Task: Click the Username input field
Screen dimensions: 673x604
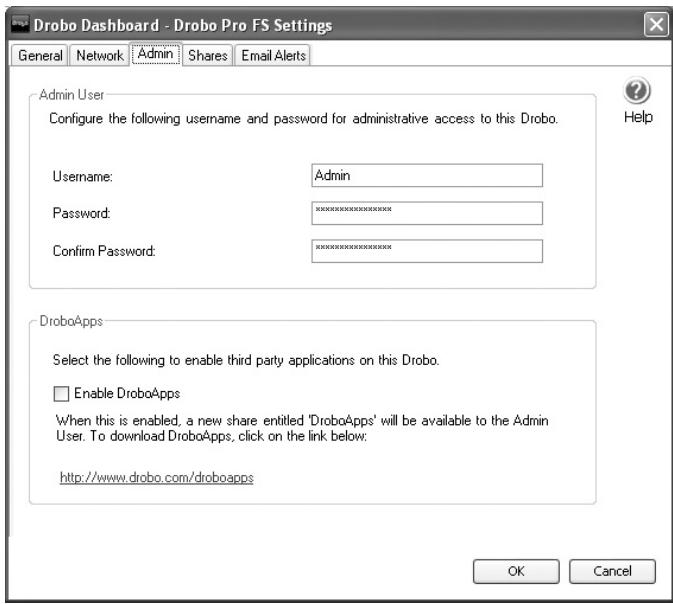Action: (427, 175)
